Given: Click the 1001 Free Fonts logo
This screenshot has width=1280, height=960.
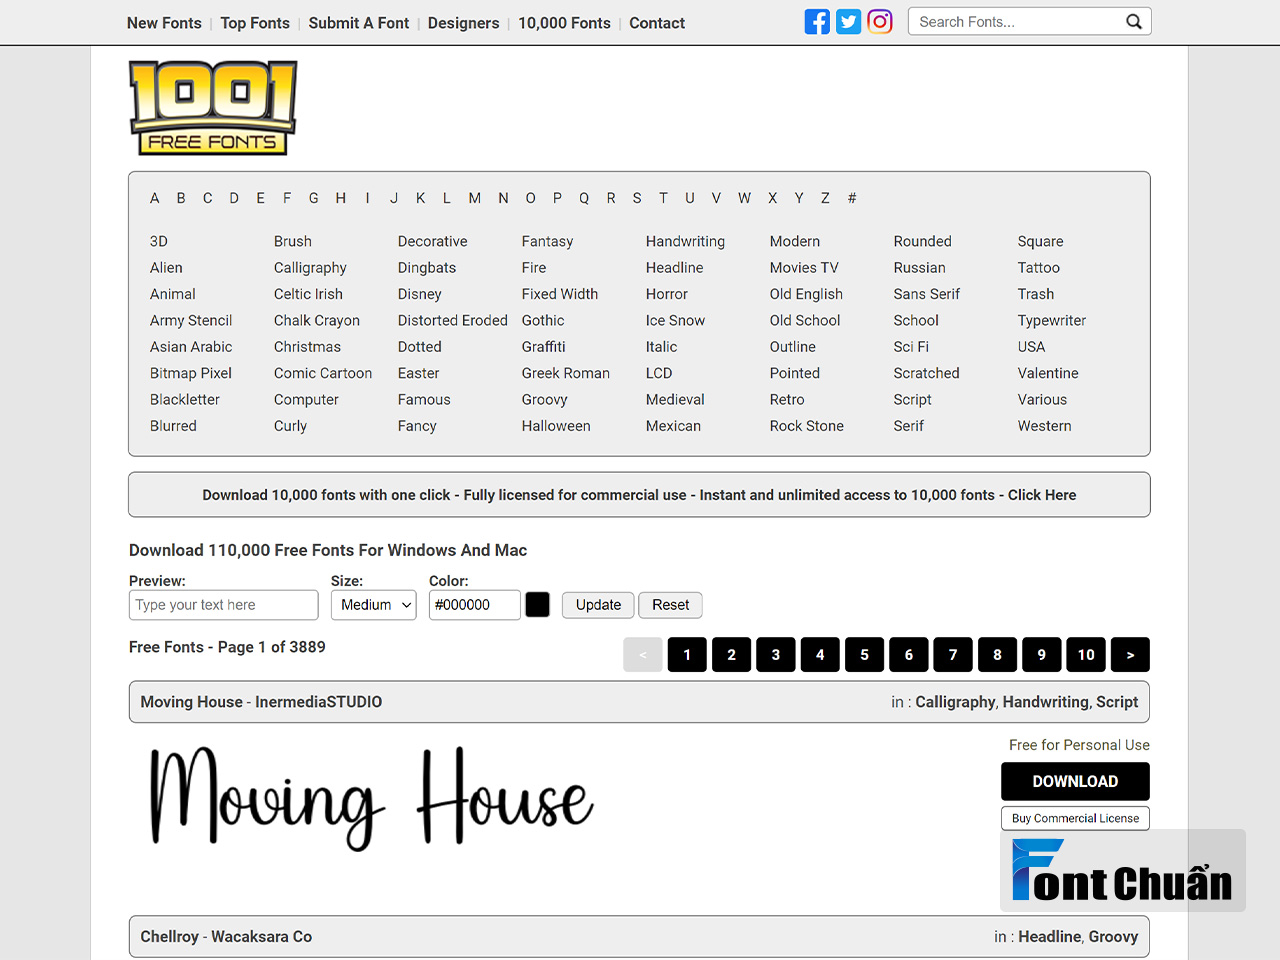Looking at the screenshot, I should [x=213, y=108].
